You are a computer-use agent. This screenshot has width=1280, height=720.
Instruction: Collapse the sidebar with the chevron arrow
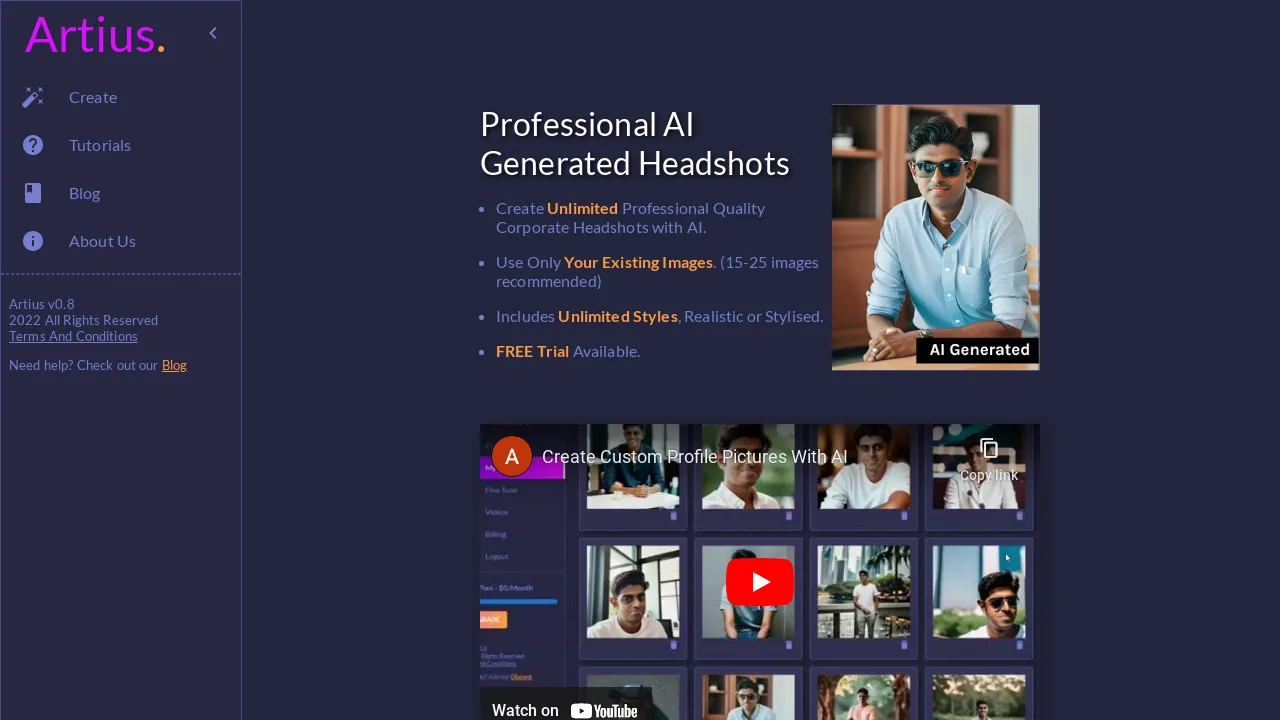click(213, 33)
